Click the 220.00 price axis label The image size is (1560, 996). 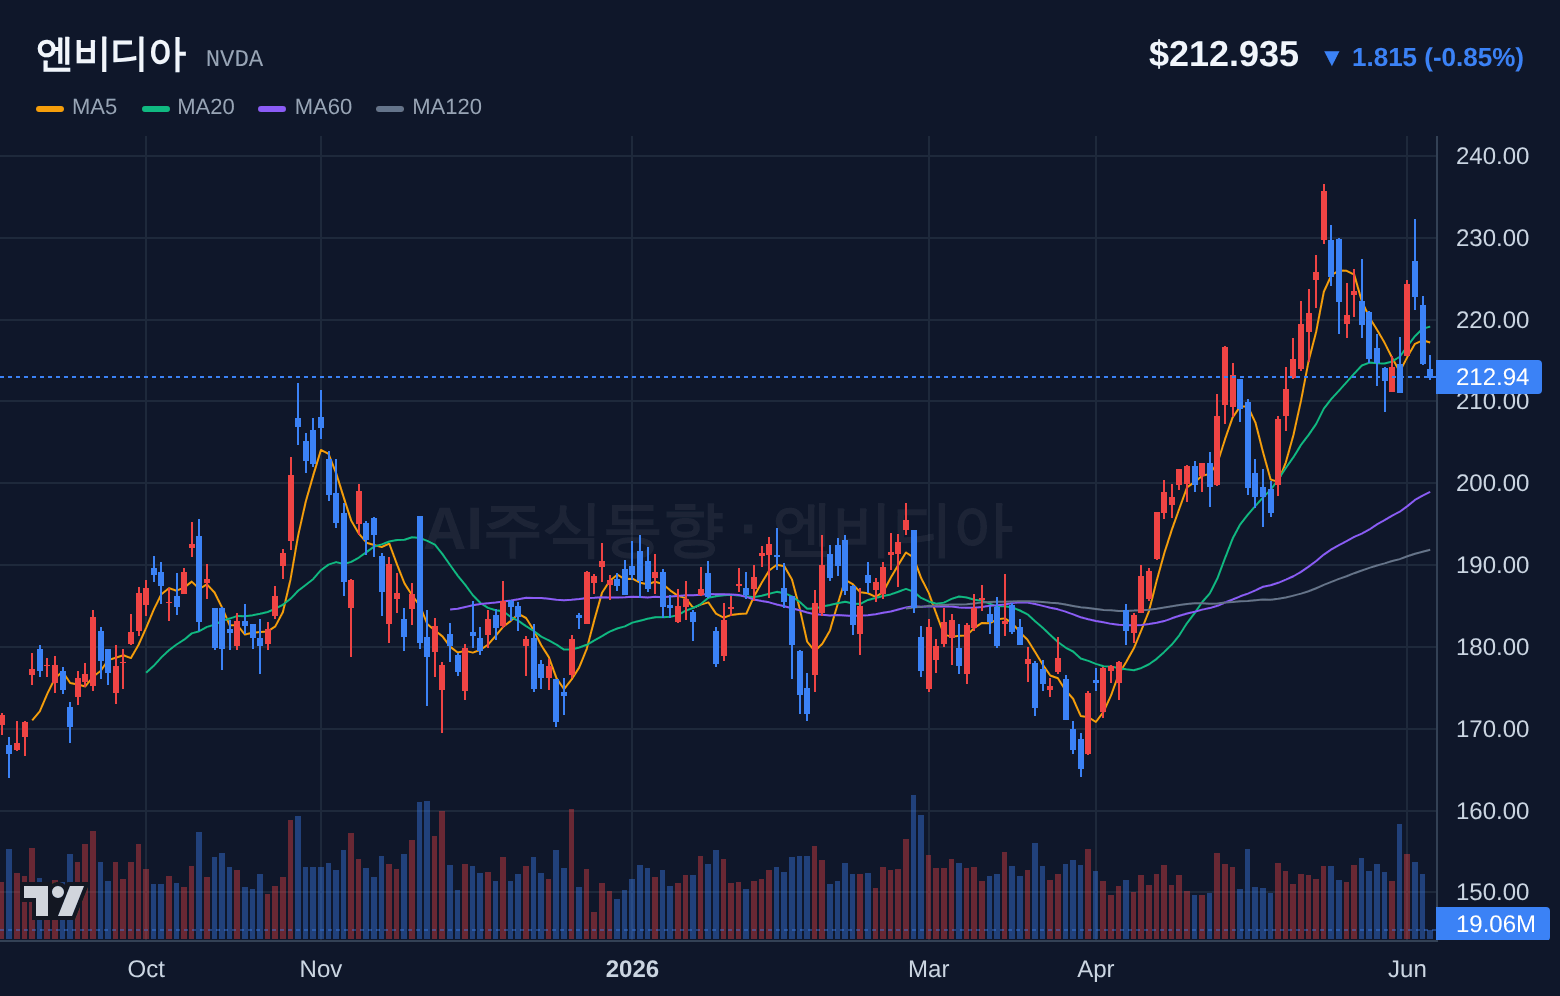pos(1492,320)
